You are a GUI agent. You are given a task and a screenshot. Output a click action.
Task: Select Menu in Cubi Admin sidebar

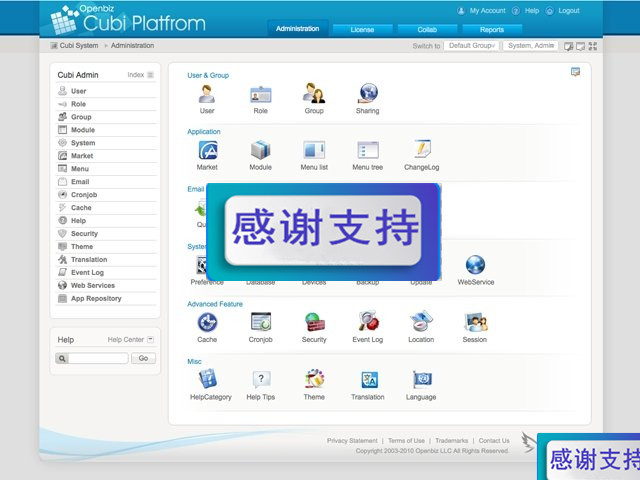[106, 169]
